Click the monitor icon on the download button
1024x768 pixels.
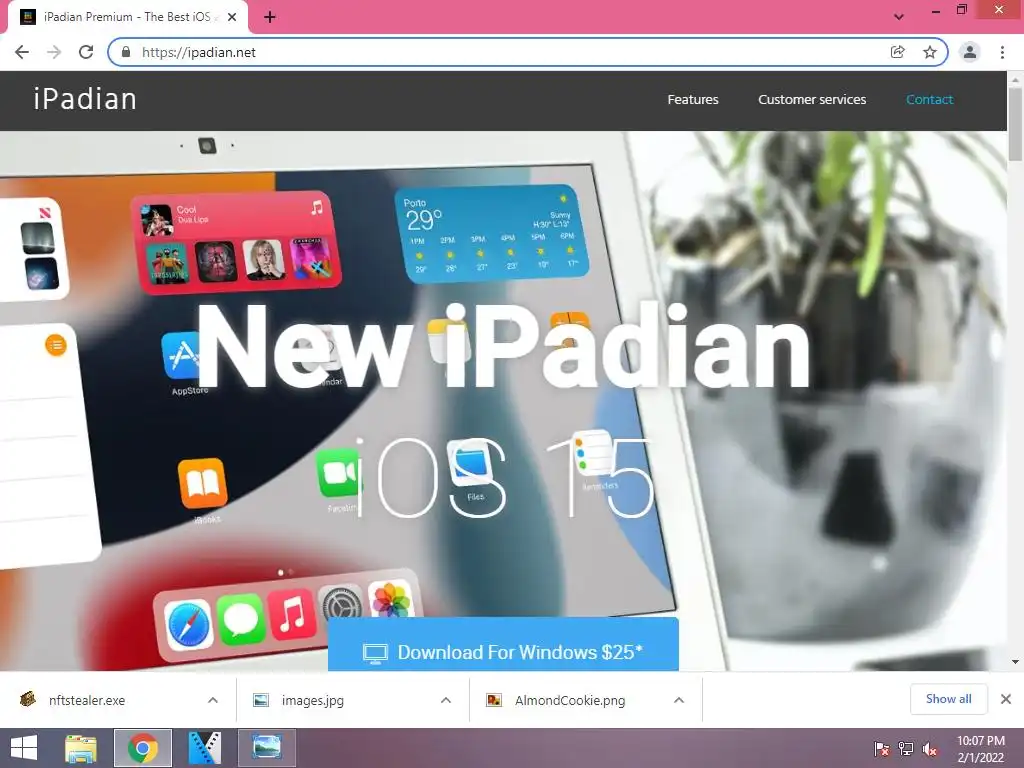375,653
